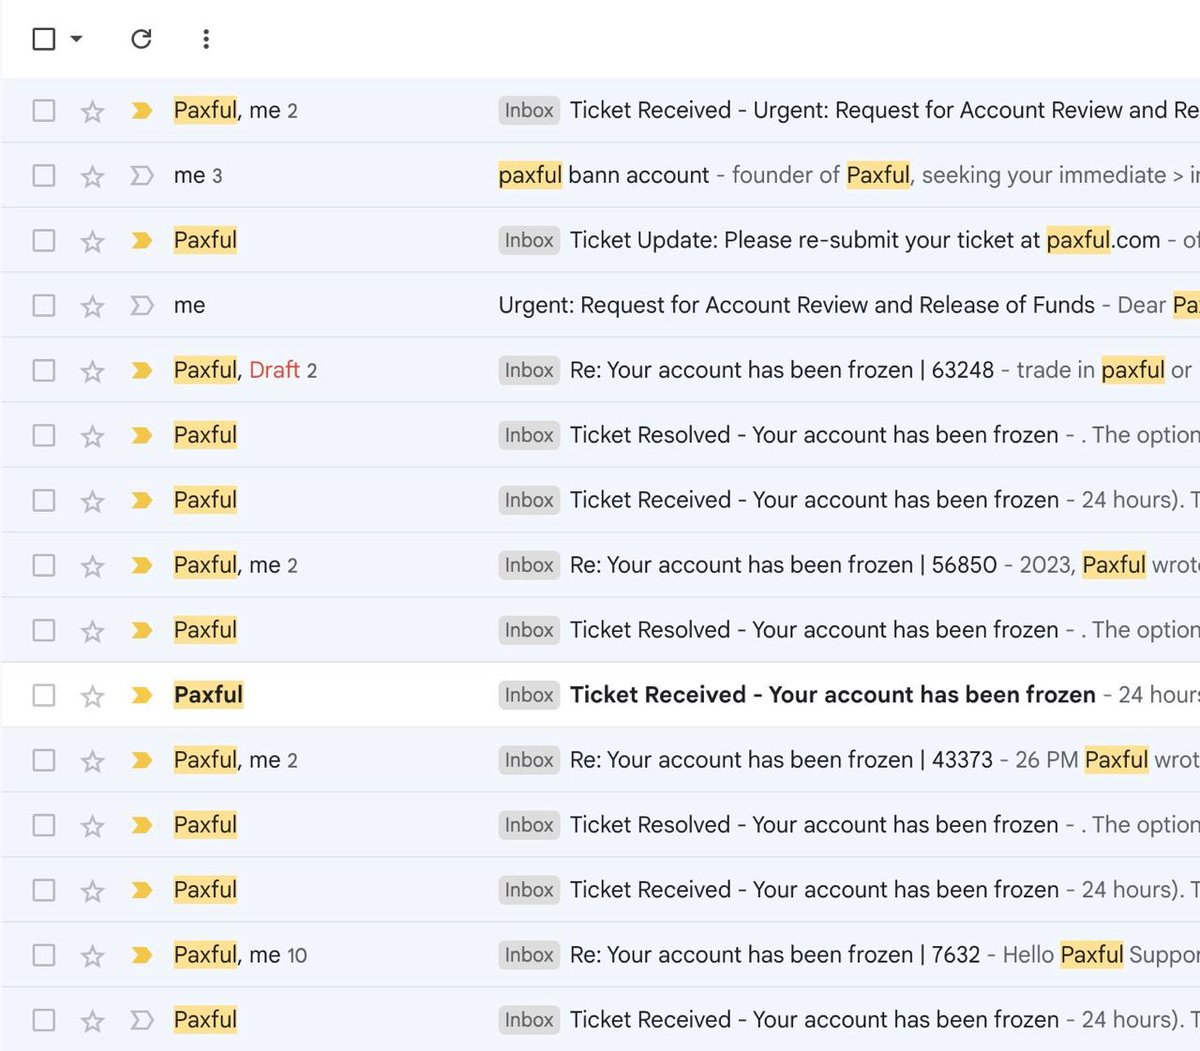The width and height of the screenshot is (1200, 1051).
Task: Click sender 'me 3' in the list
Action: coord(198,176)
